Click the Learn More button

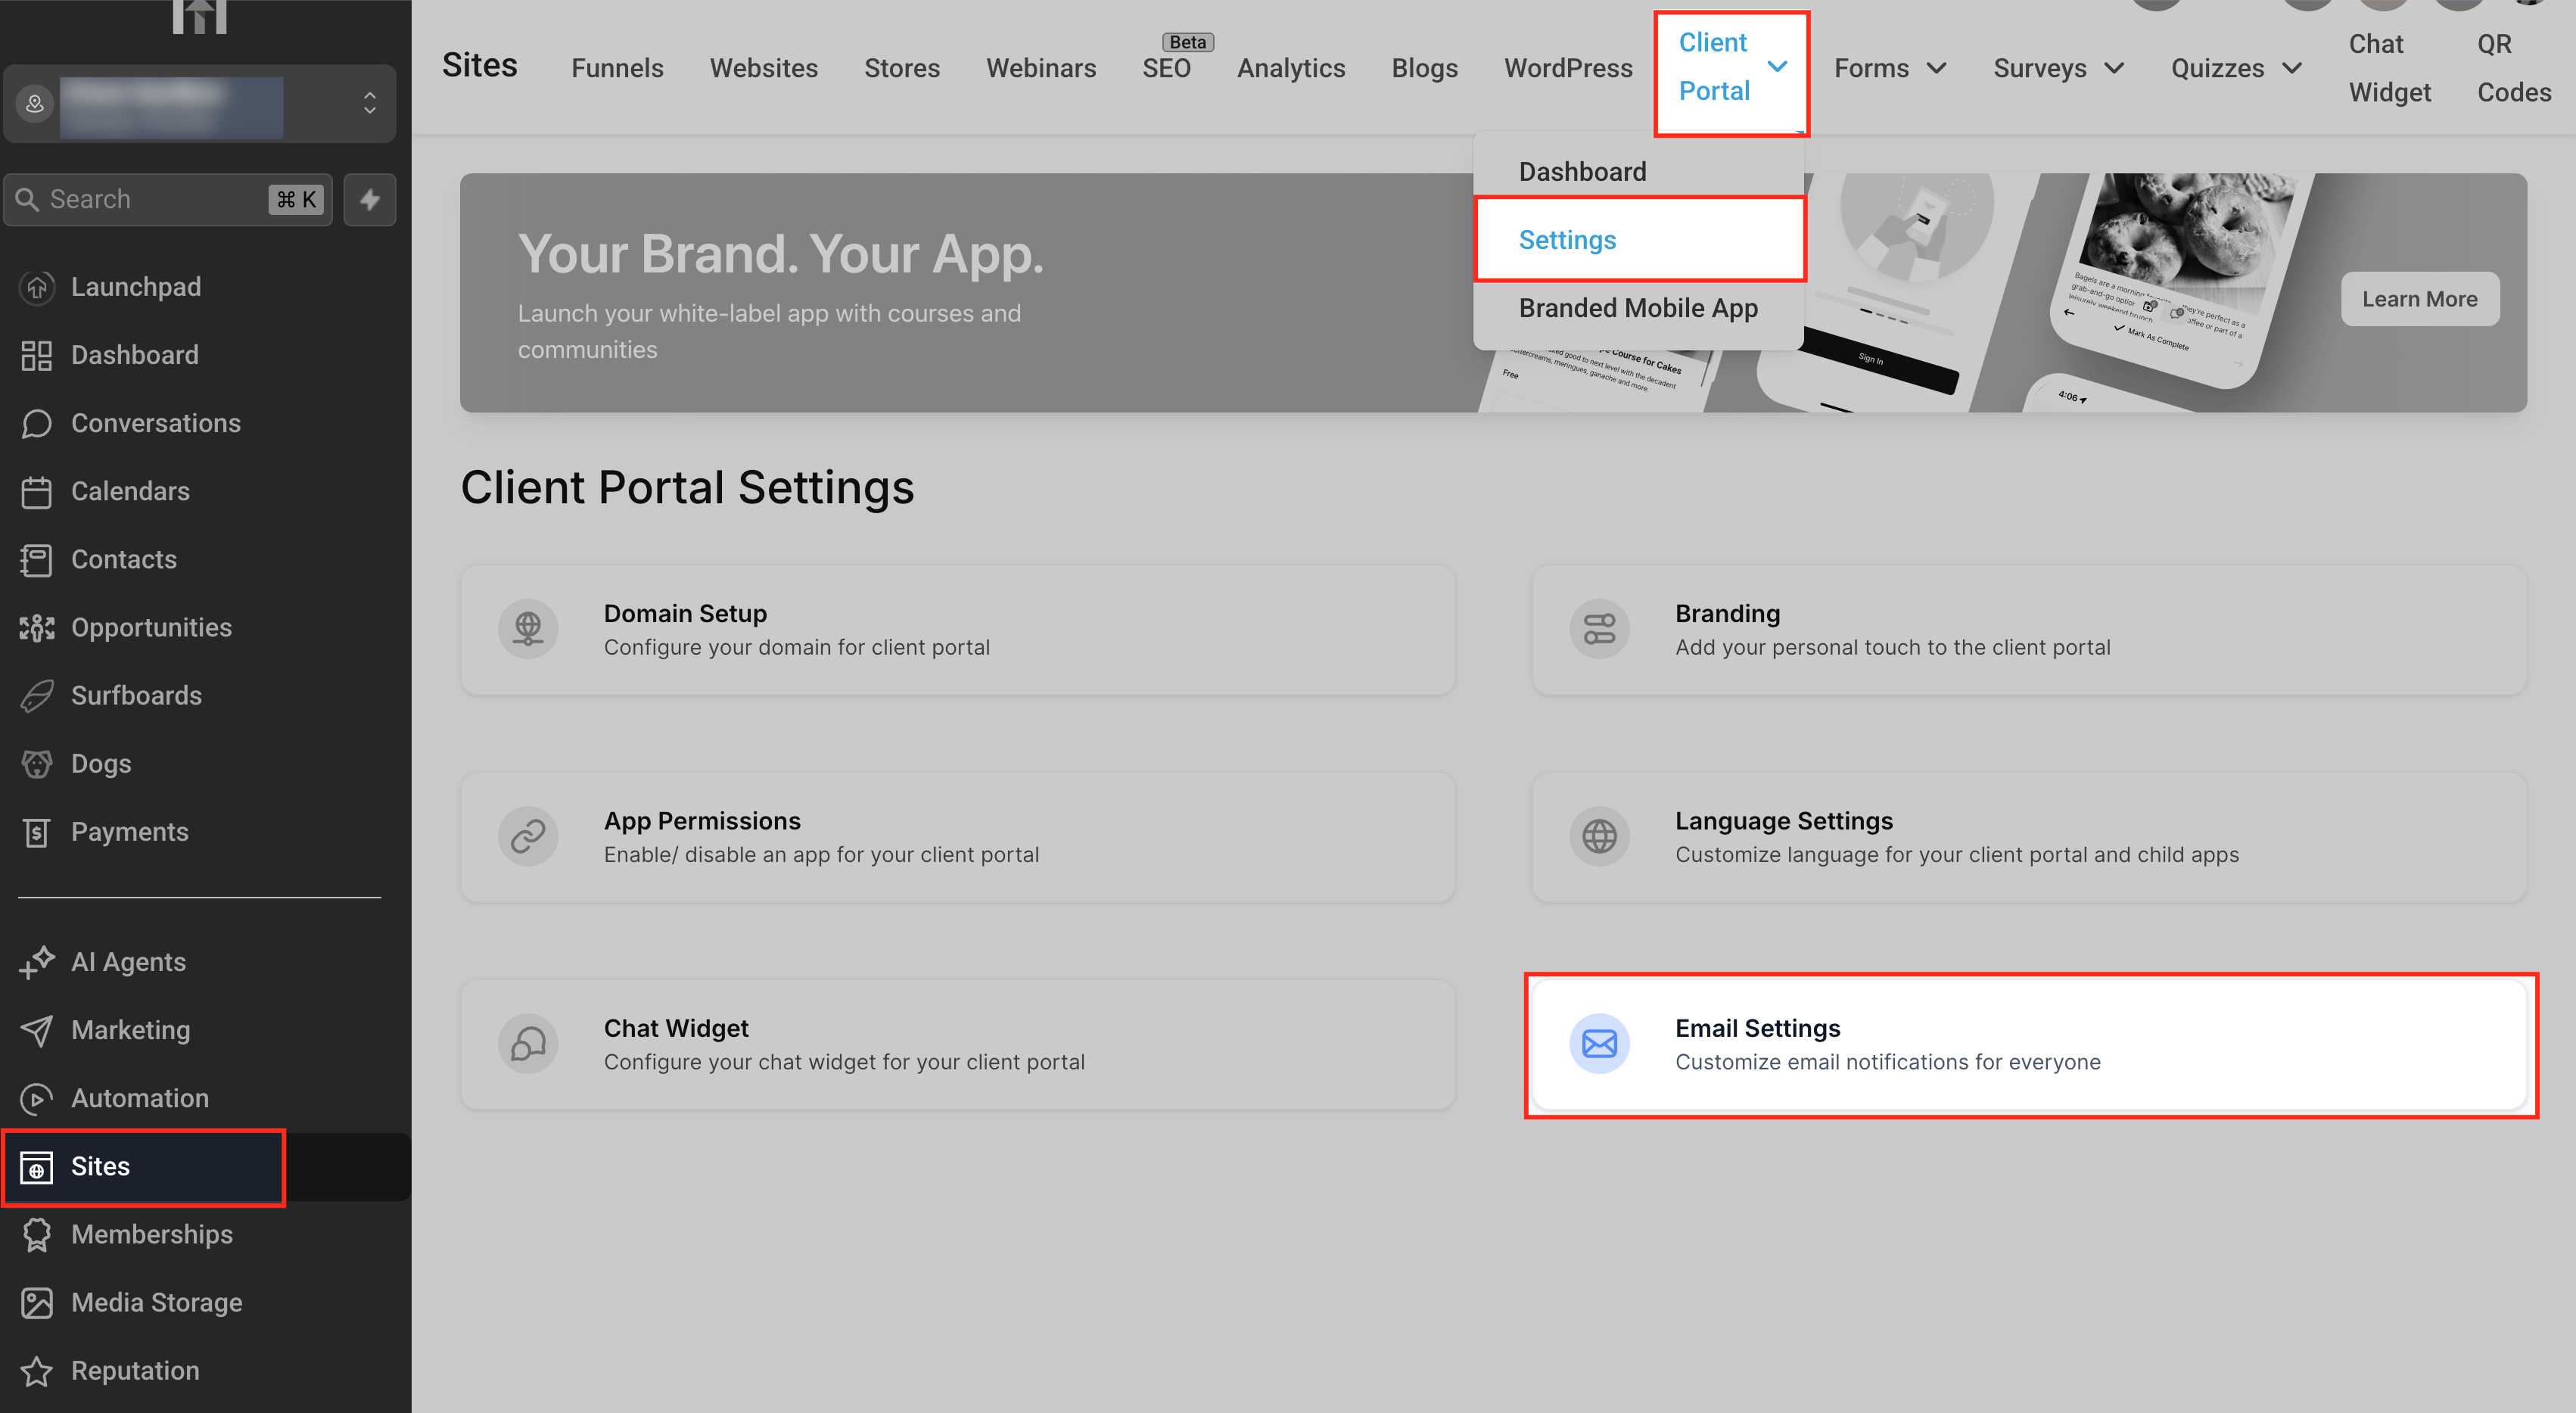pyautogui.click(x=2418, y=299)
